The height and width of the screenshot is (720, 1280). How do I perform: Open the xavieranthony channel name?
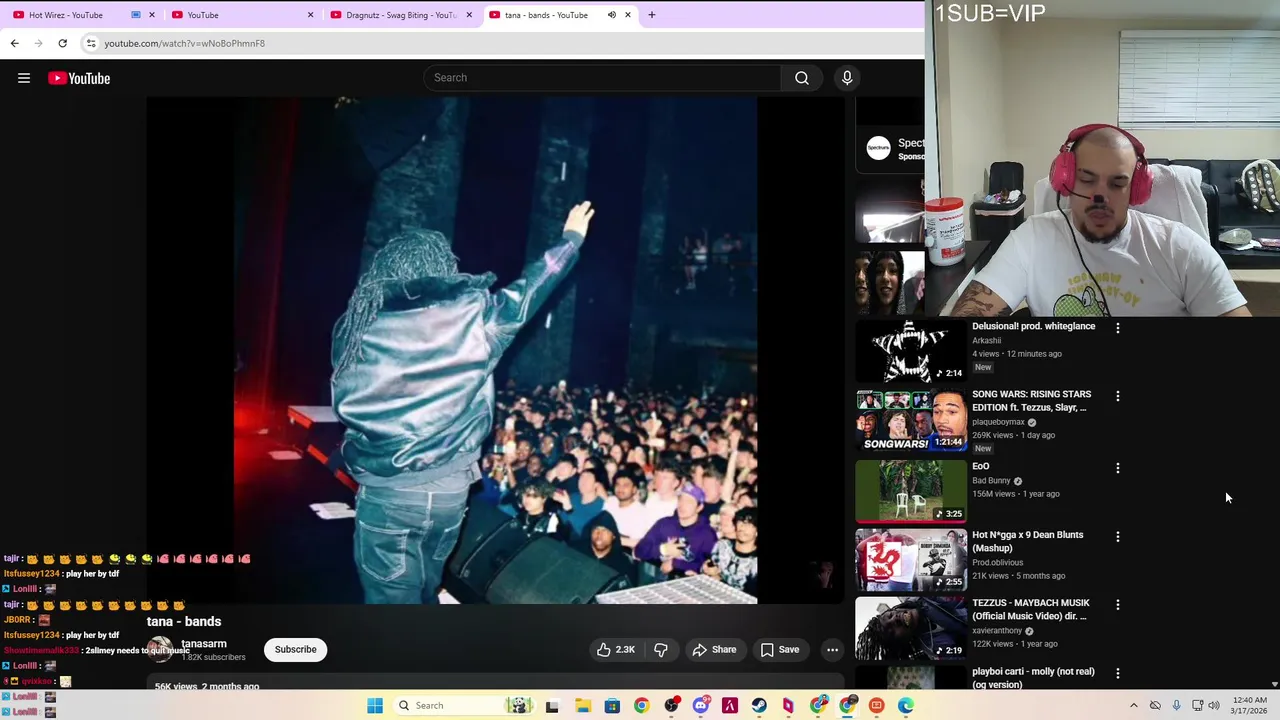click(997, 631)
